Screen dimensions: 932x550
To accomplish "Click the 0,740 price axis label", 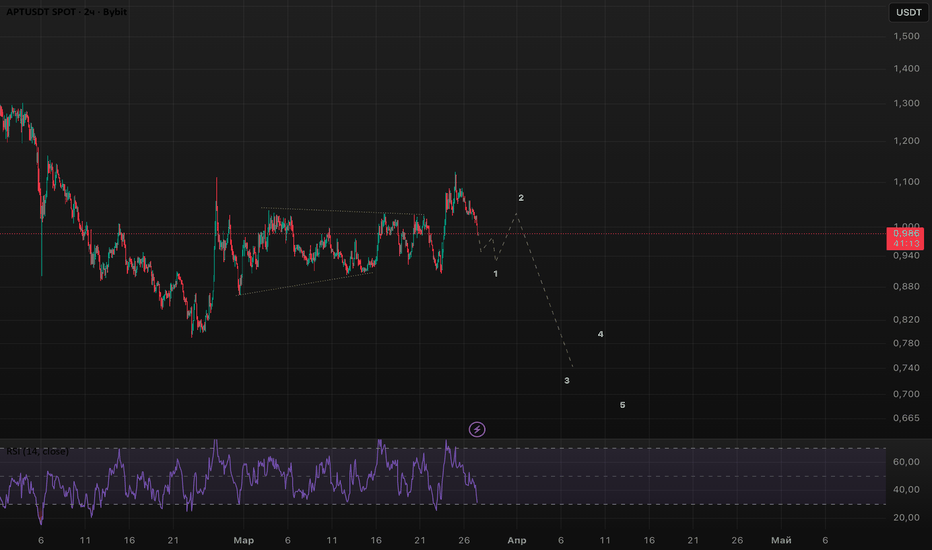I will pos(906,368).
